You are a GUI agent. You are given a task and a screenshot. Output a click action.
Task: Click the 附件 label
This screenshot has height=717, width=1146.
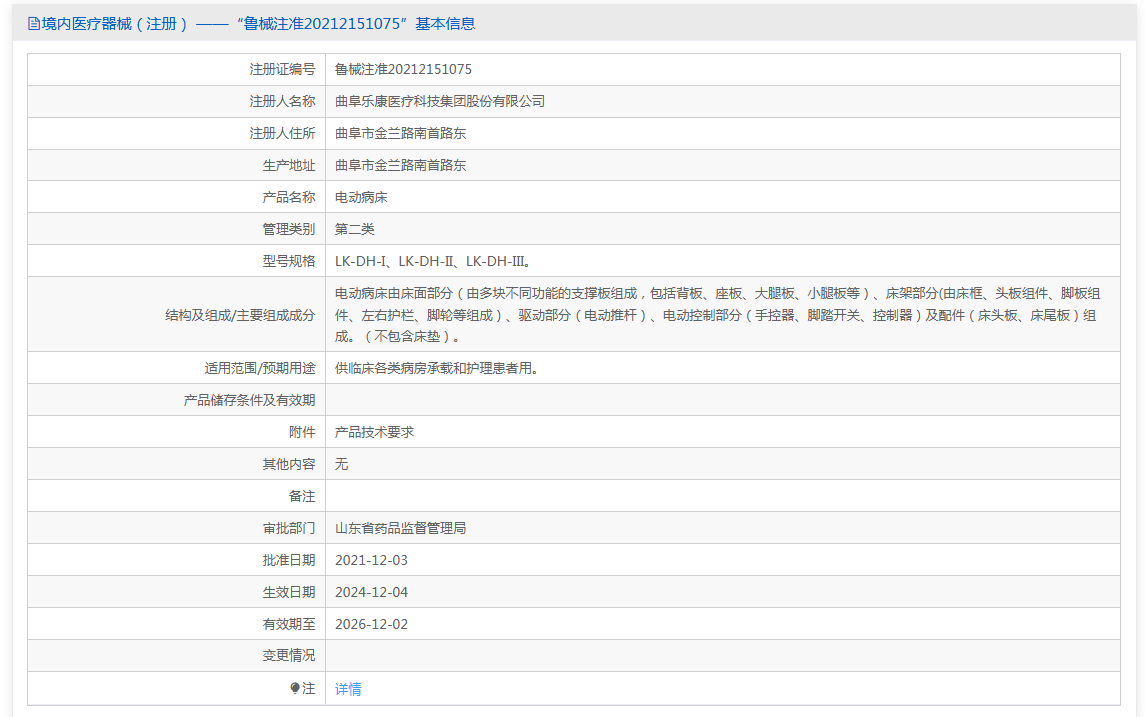click(302, 433)
